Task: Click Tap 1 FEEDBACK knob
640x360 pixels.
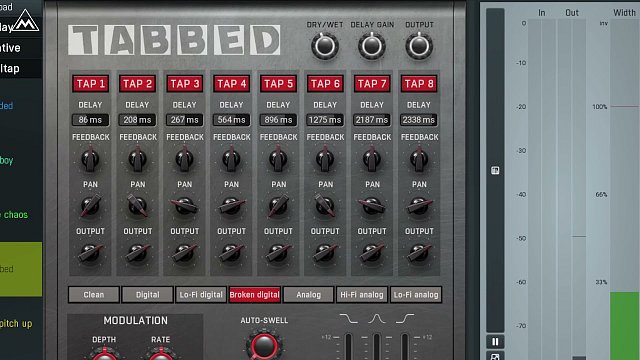Action: [x=90, y=160]
